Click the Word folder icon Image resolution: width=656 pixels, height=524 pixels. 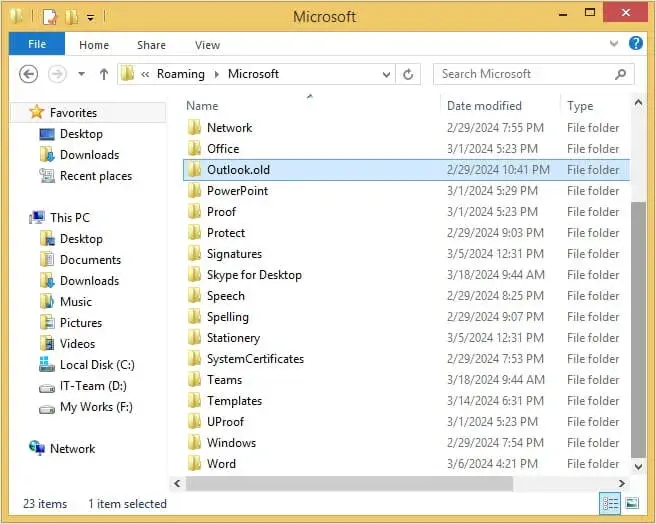click(194, 464)
